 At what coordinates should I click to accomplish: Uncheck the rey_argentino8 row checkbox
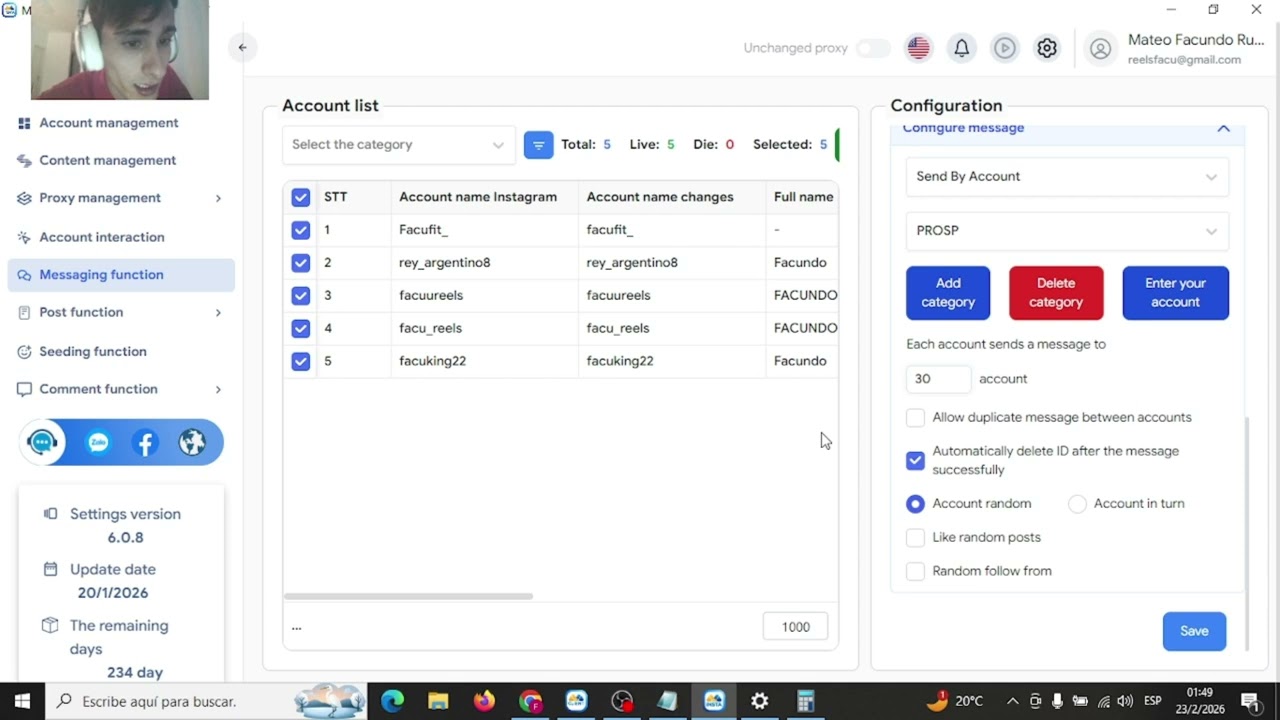(301, 263)
